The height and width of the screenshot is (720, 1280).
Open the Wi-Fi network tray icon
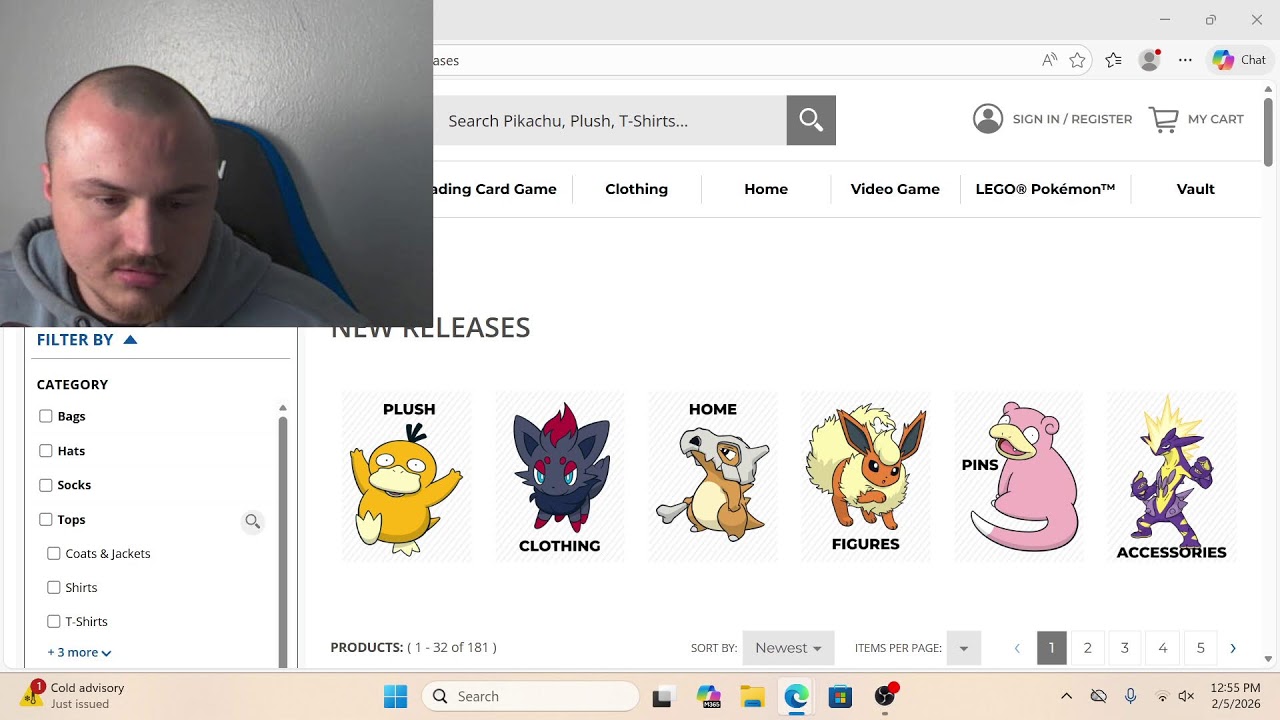tap(1162, 696)
